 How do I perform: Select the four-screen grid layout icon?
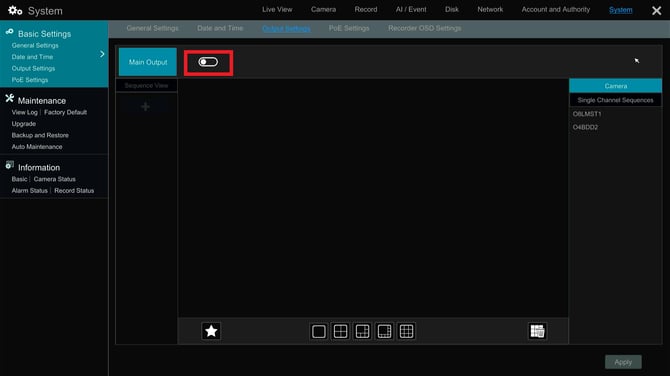click(341, 332)
